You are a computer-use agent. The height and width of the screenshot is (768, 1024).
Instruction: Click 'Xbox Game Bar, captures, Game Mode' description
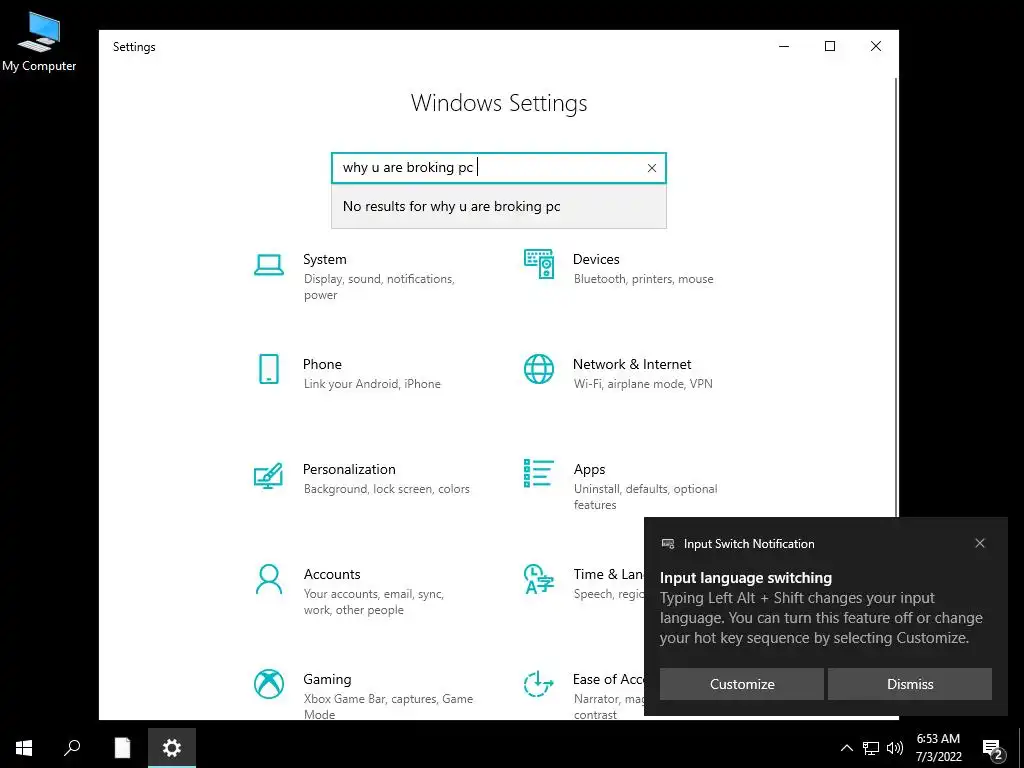coord(388,707)
